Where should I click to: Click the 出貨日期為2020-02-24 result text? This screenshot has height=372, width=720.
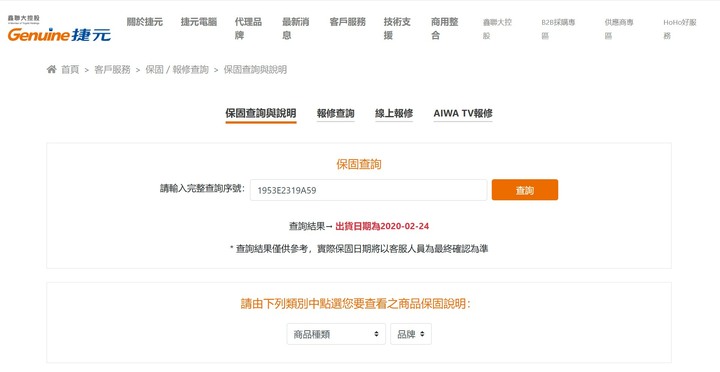(x=382, y=226)
